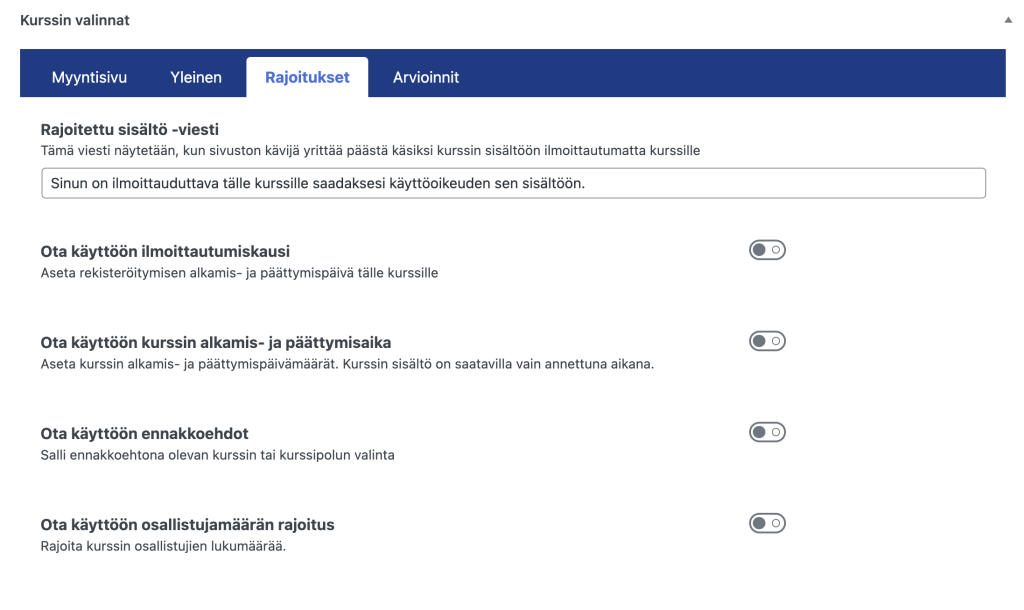
Task: Toggle the ennakkoehdot switch on
Action: coord(767,433)
